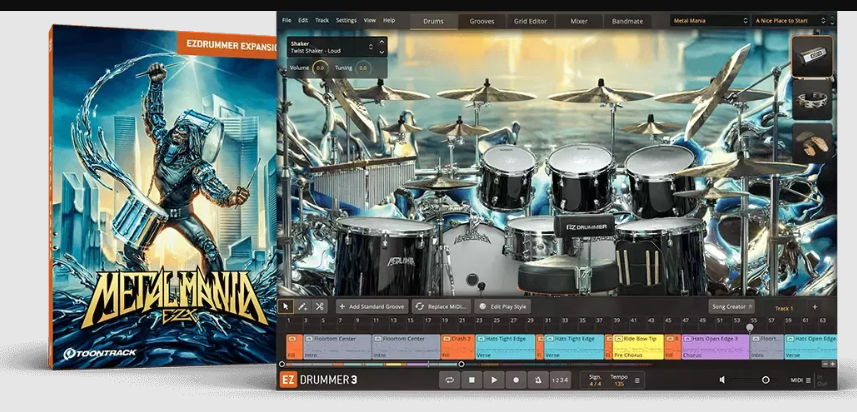Toggle the 1234 count-in button
Screen dimensions: 857x412
[x=559, y=380]
